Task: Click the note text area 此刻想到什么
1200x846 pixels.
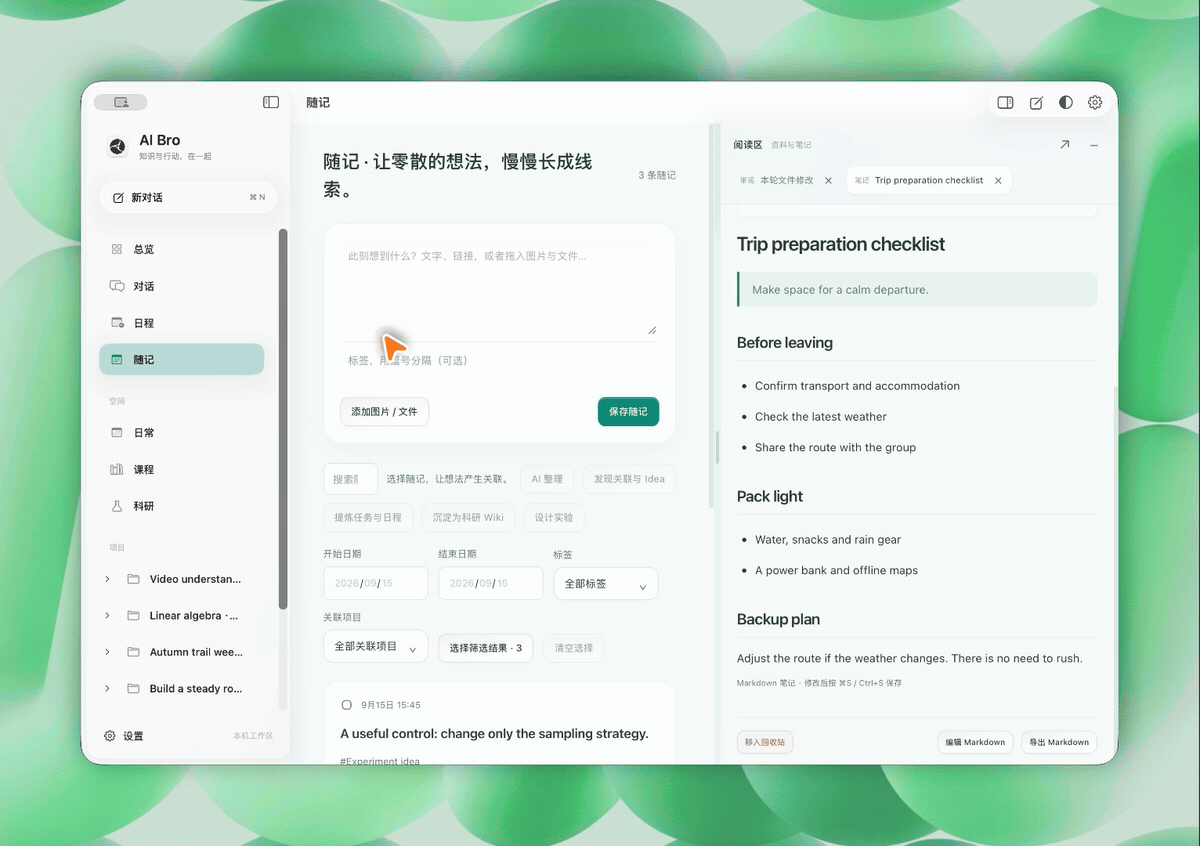Action: pos(499,288)
